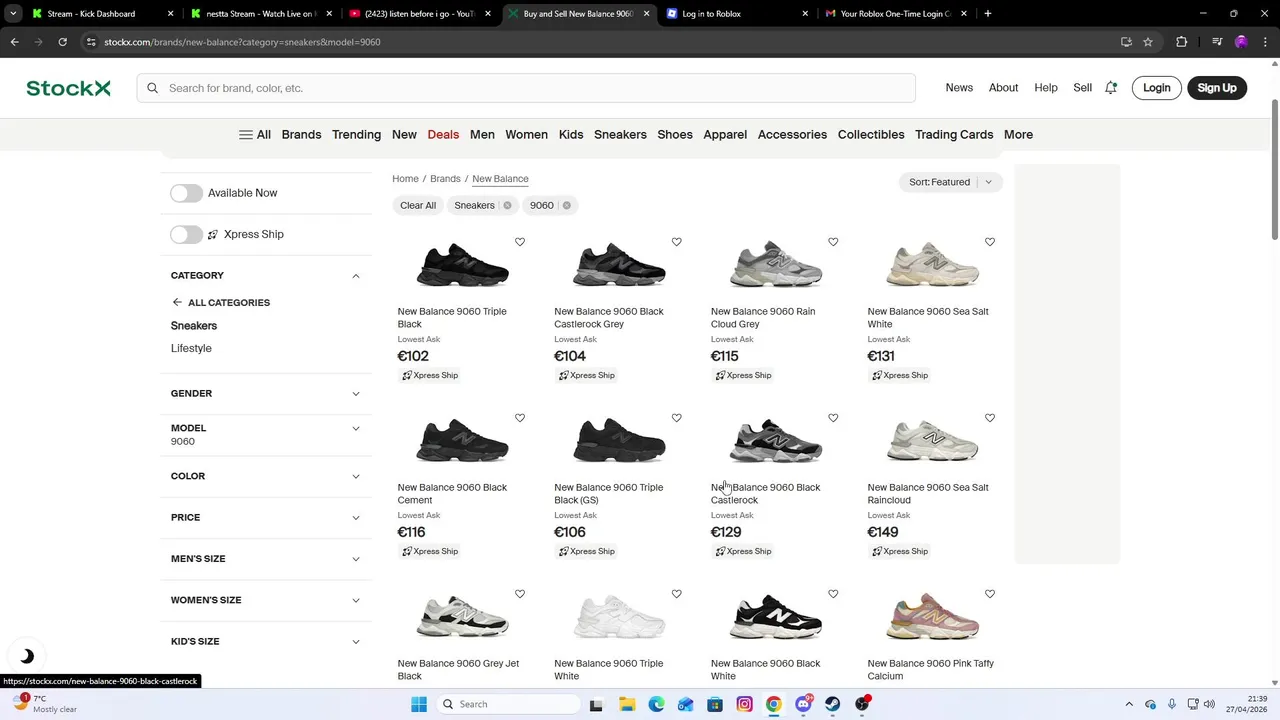Favorite the 9060 Sea Salt White heart
The width and height of the screenshot is (1280, 720).
coord(990,242)
